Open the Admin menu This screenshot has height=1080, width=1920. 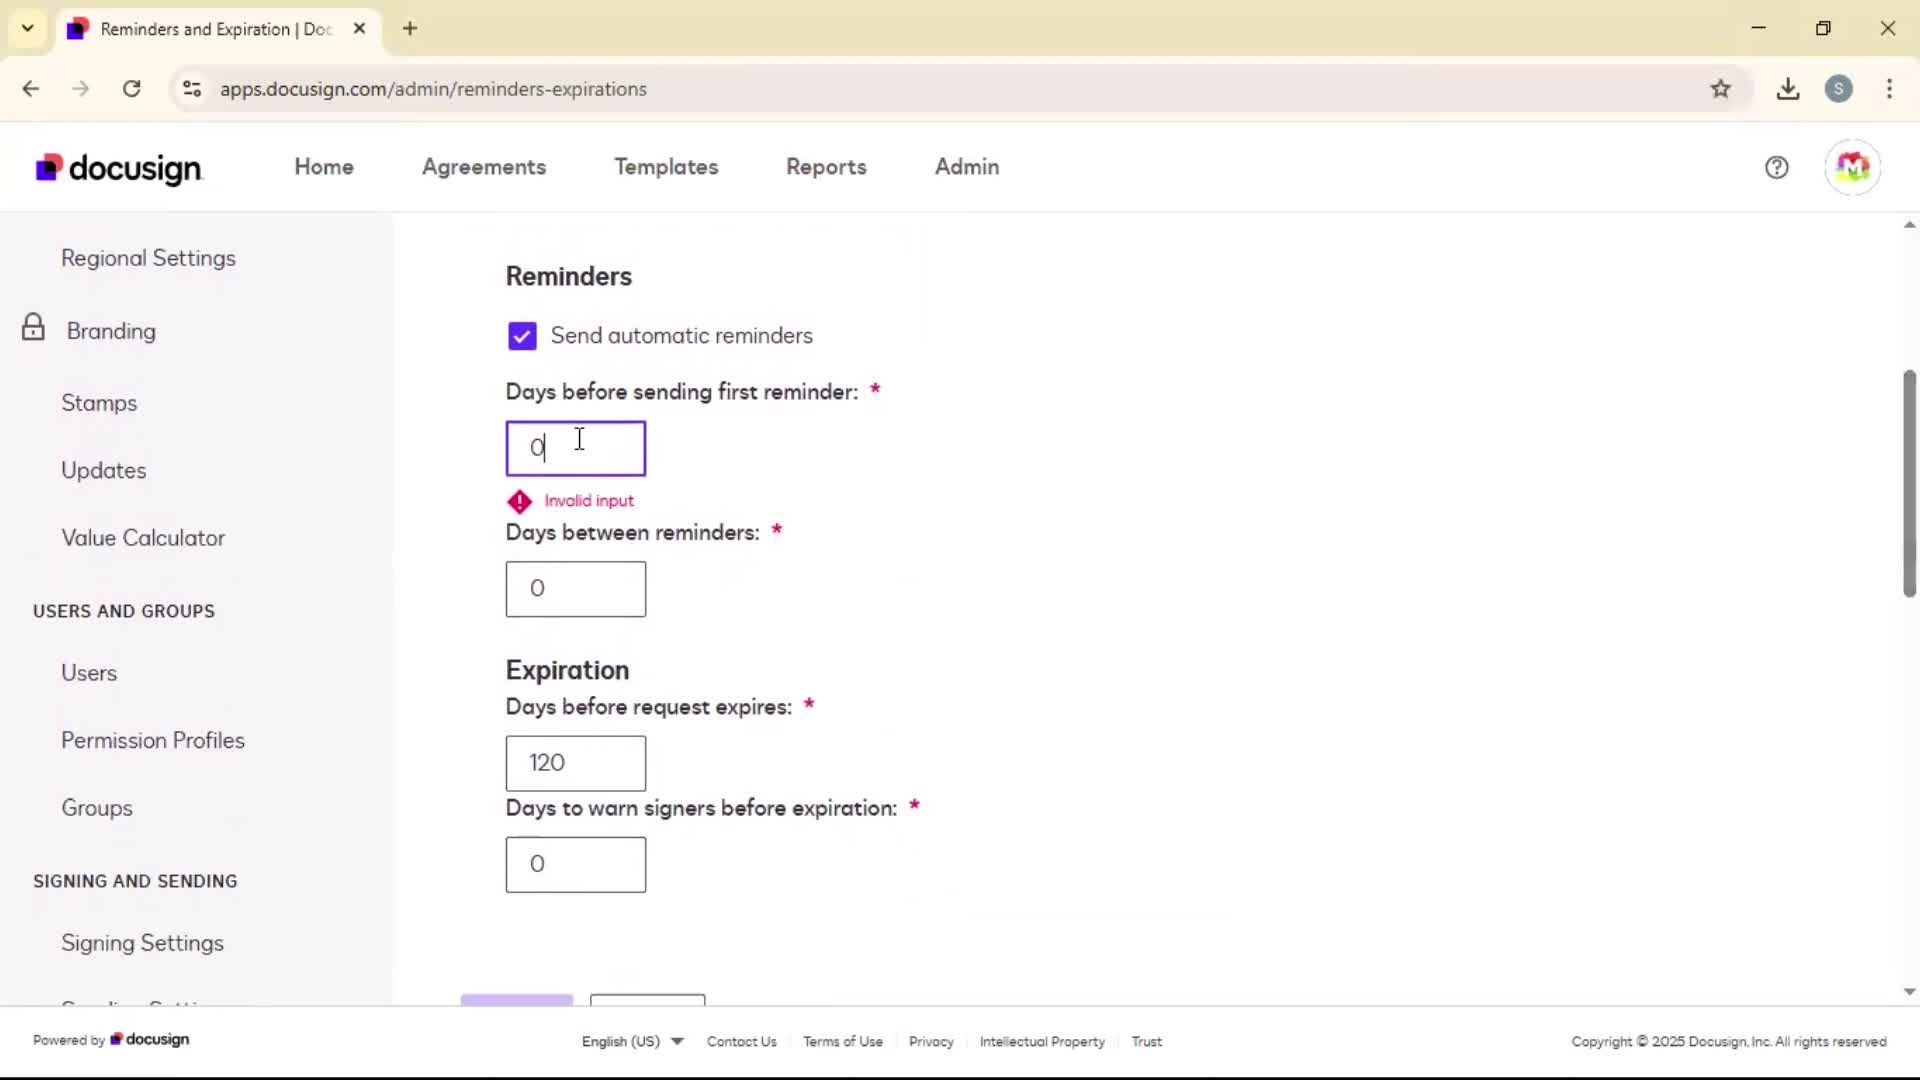pyautogui.click(x=967, y=167)
